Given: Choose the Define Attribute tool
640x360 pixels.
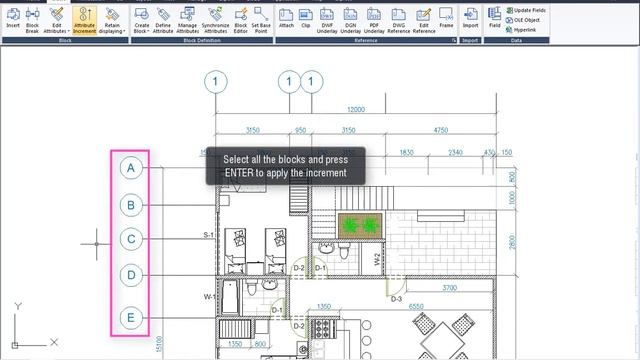Looking at the screenshot, I should point(163,20).
